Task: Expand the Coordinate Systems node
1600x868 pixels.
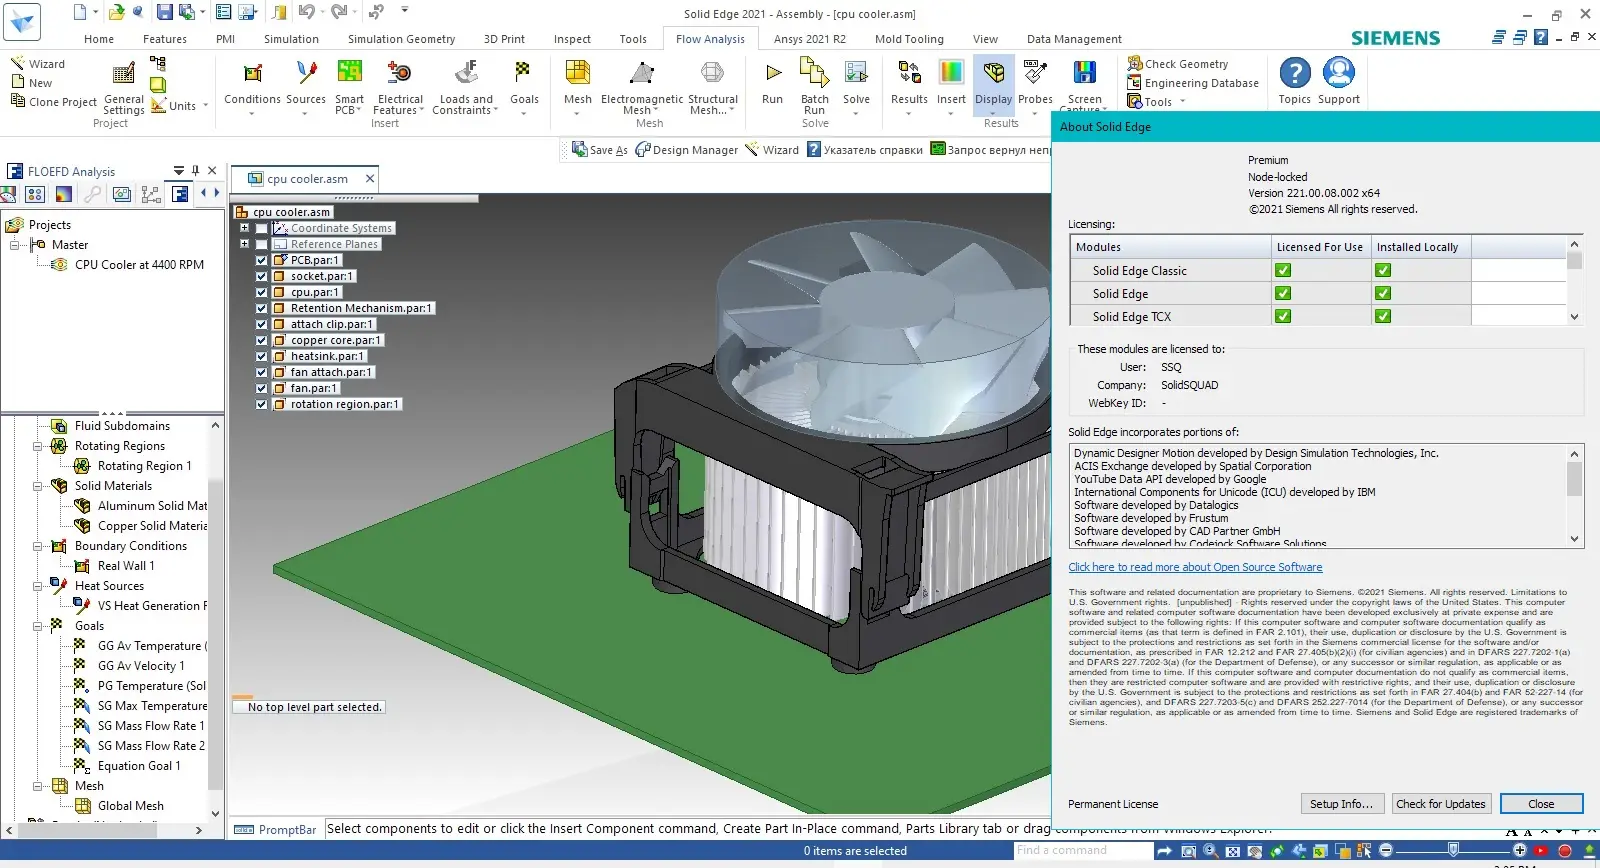Action: pyautogui.click(x=244, y=228)
